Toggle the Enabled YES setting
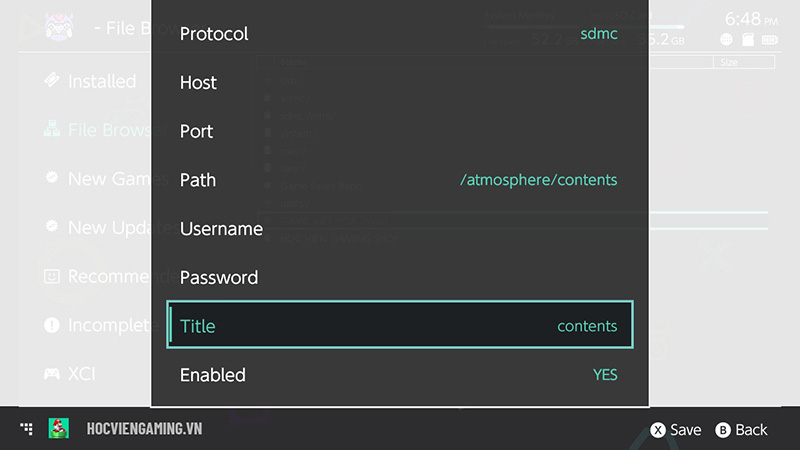This screenshot has height=450, width=800. (399, 375)
